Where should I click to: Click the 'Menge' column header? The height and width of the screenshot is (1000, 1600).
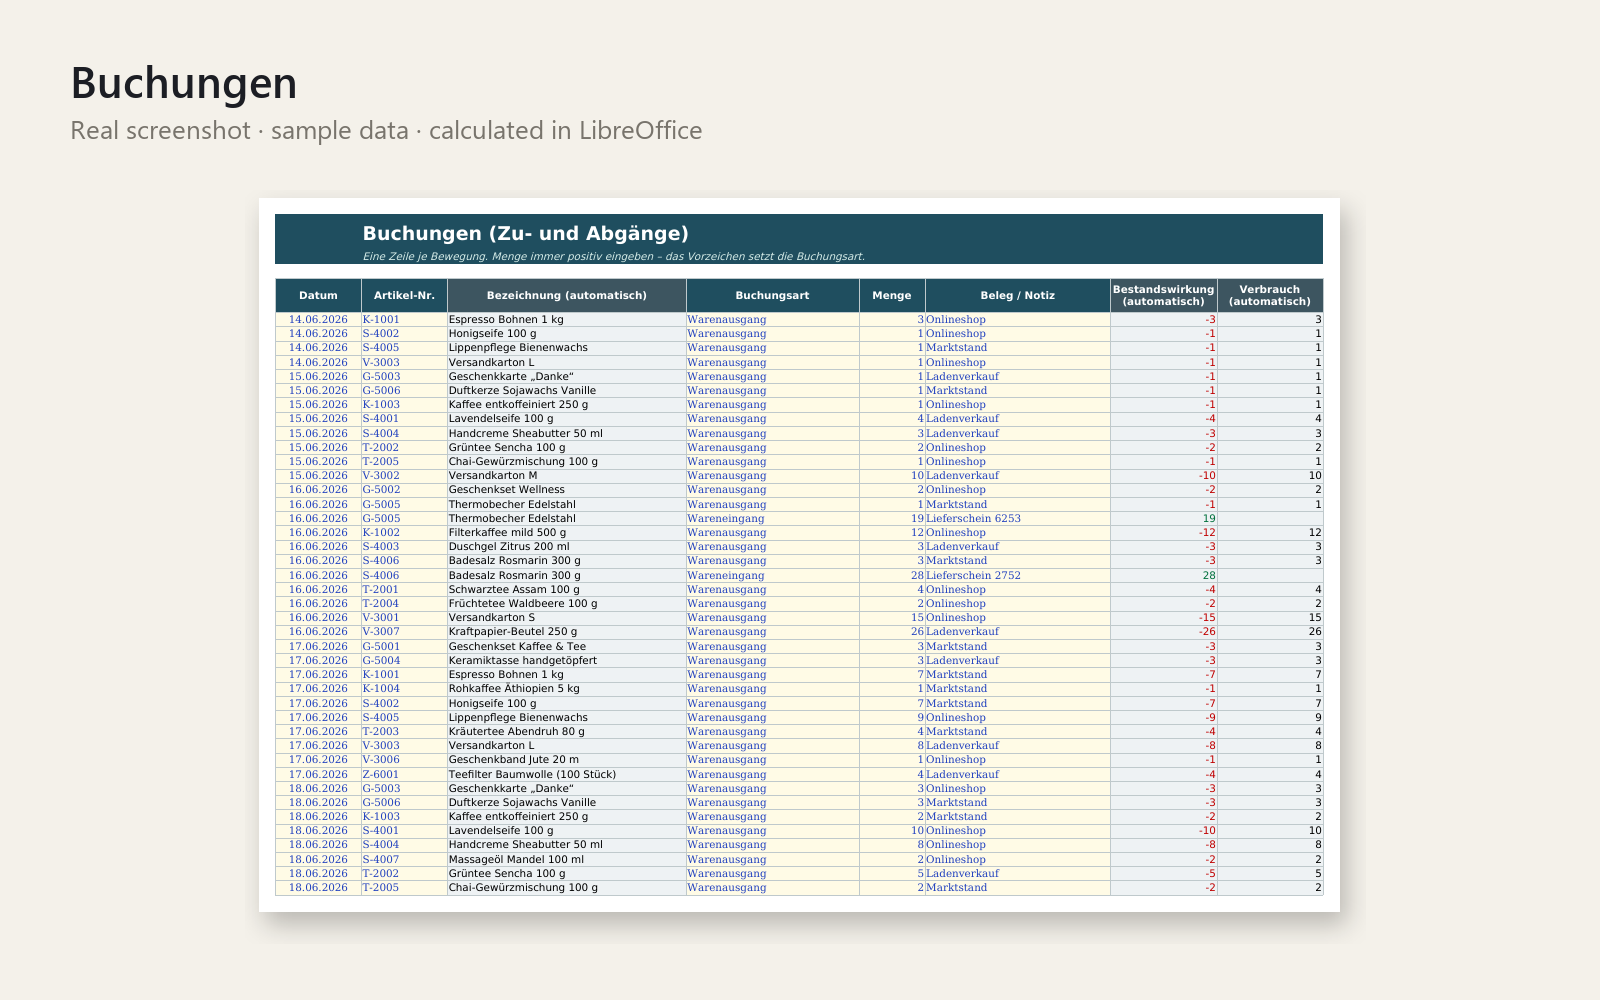(x=892, y=295)
